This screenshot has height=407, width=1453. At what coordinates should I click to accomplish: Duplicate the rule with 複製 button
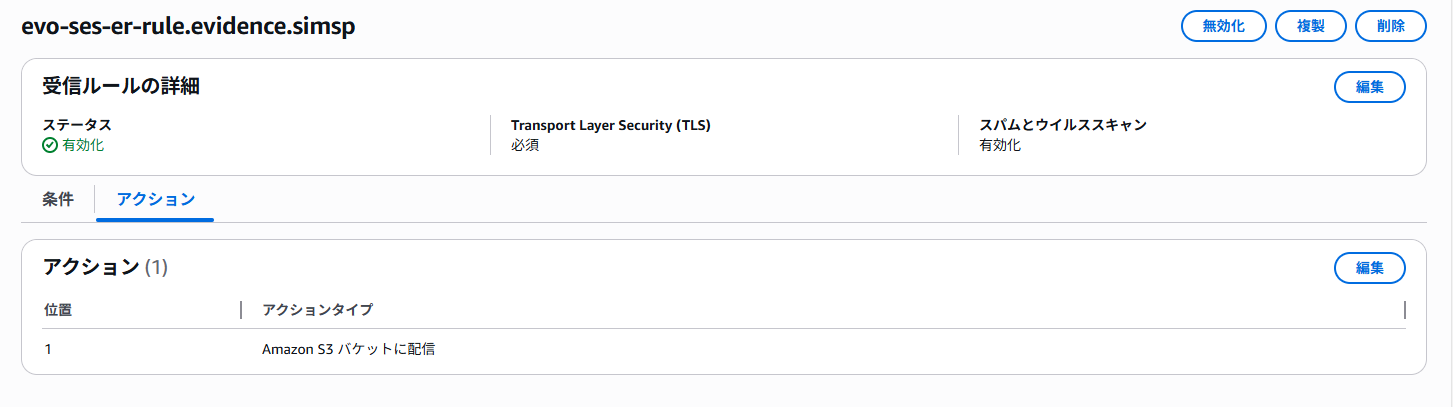coord(1310,26)
